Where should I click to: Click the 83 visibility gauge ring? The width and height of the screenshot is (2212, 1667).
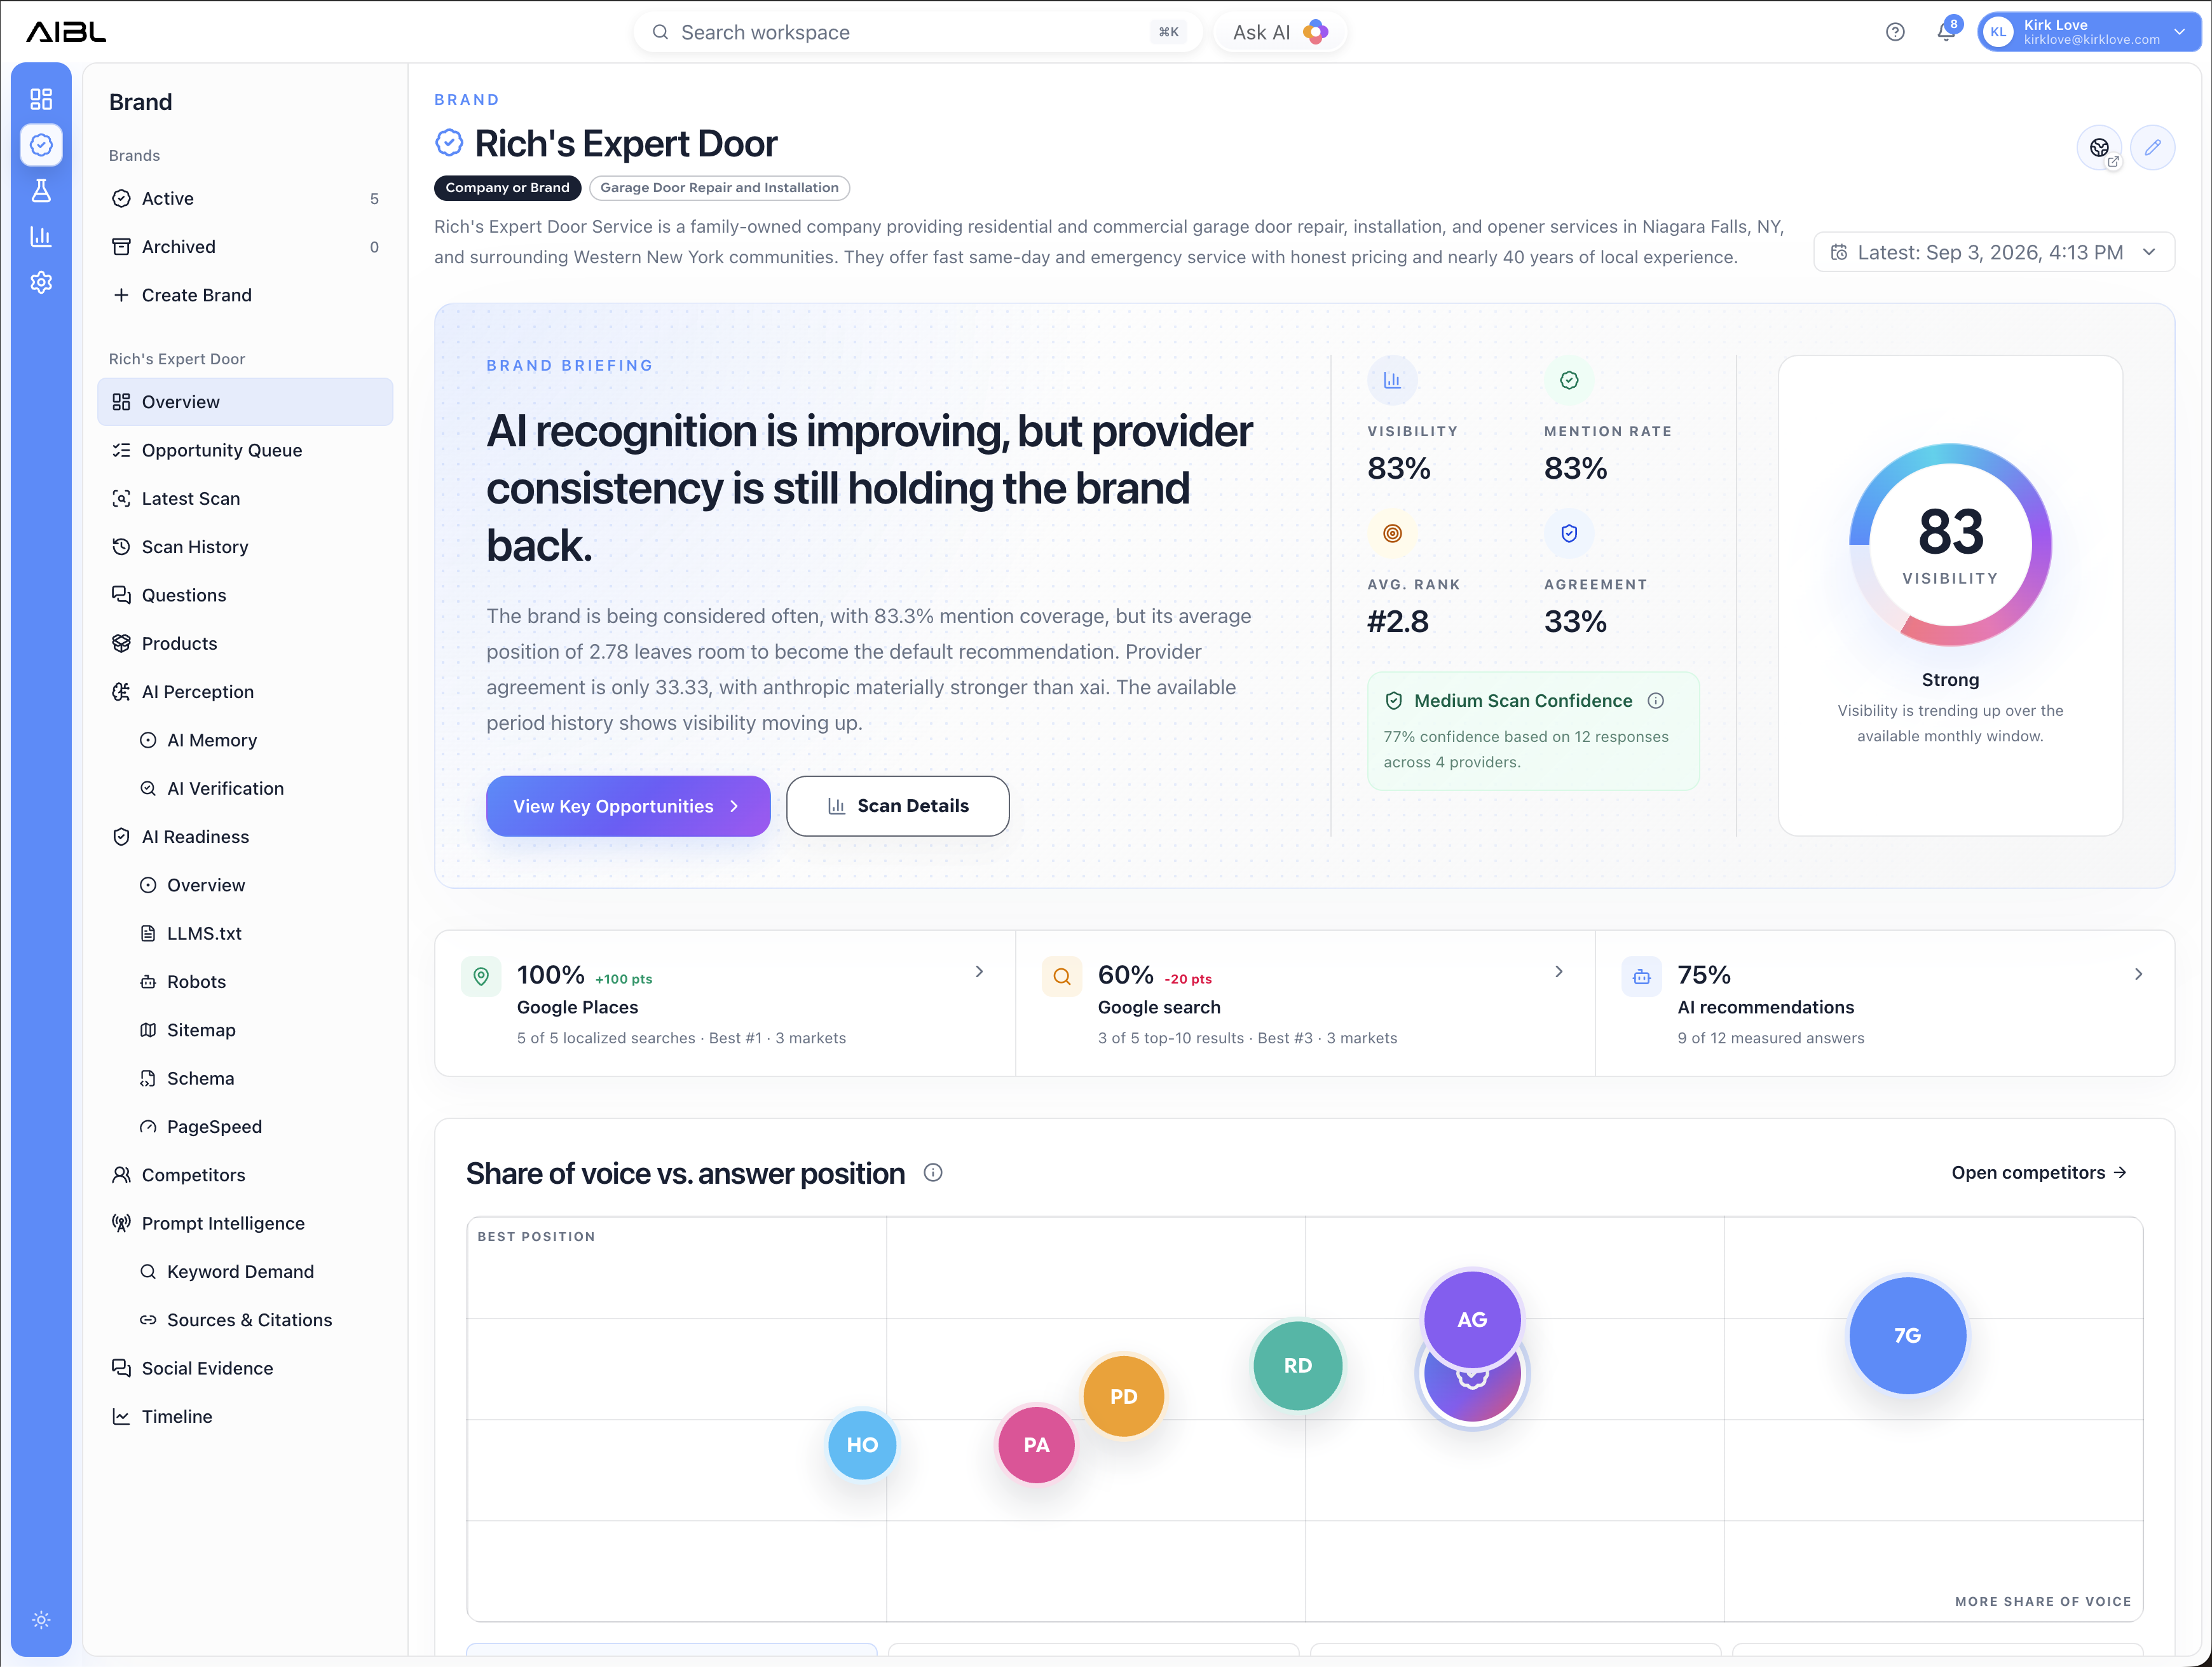pos(1950,544)
